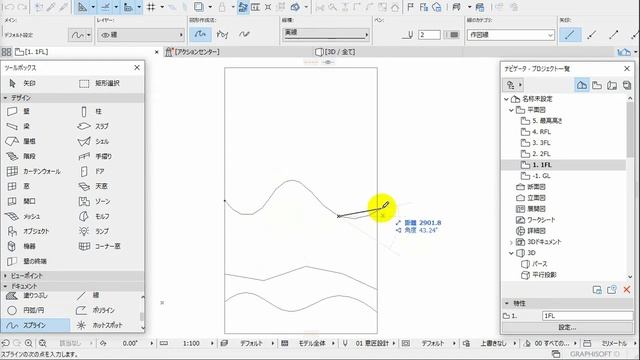Open the レイヤー layer dropdown
The width and height of the screenshot is (640, 360).
tap(141, 35)
